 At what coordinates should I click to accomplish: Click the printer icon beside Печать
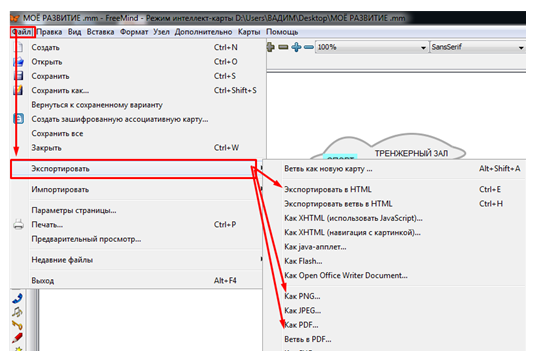[x=18, y=224]
